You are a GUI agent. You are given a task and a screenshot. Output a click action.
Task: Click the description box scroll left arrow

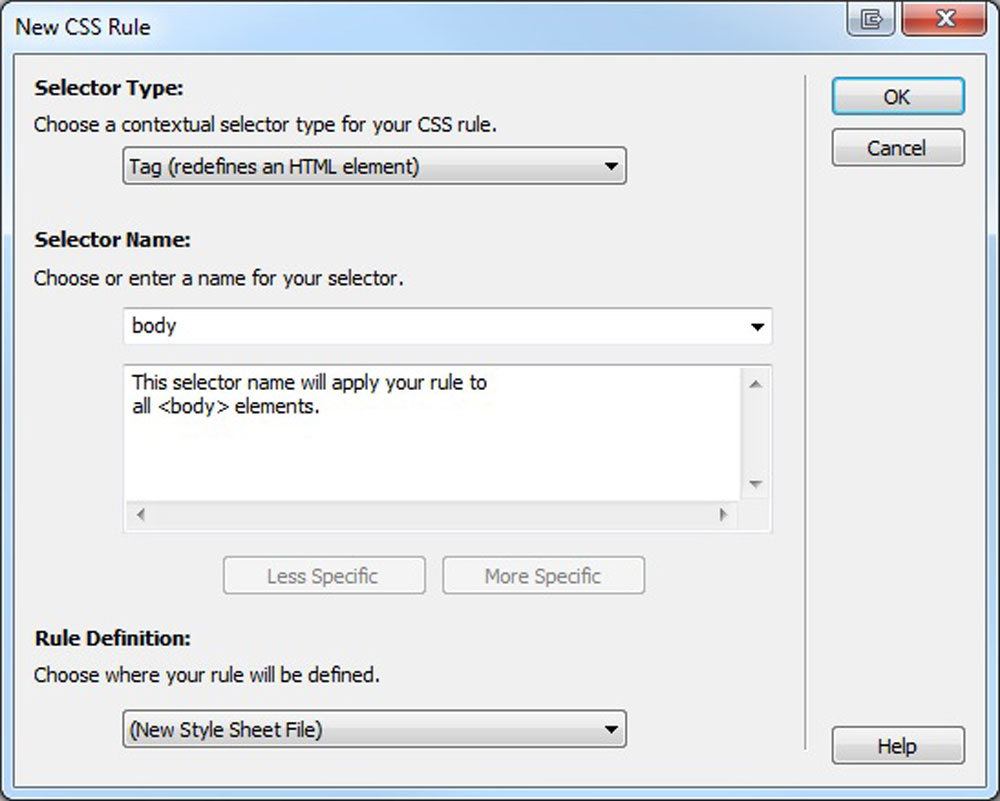(x=140, y=515)
